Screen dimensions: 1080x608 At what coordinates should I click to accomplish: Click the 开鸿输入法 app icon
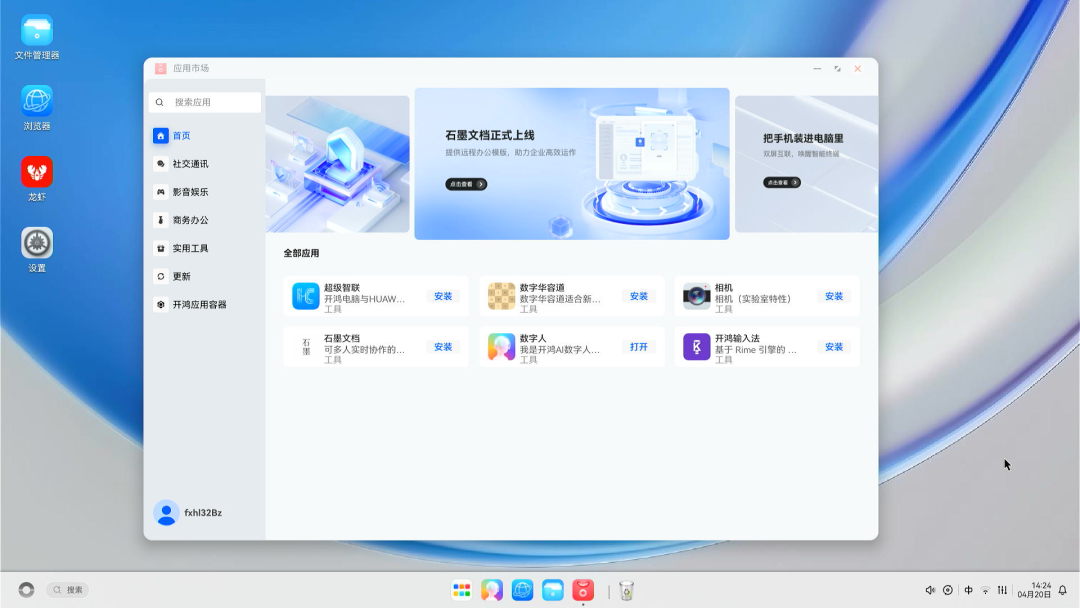click(x=696, y=346)
